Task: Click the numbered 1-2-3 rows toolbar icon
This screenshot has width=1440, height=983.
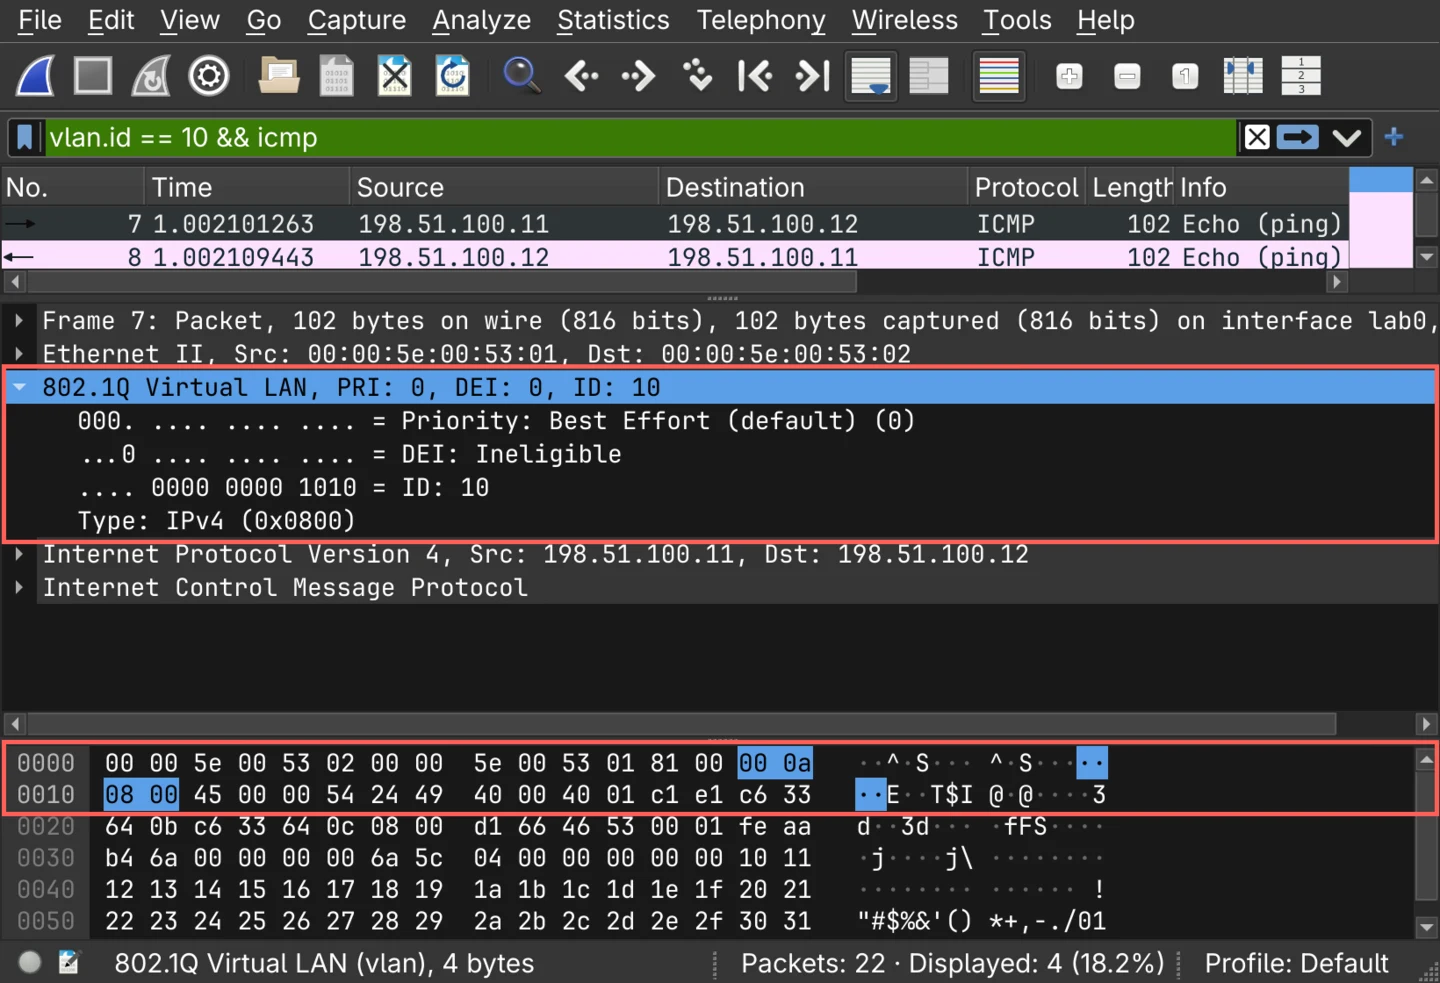Action: click(x=1301, y=76)
